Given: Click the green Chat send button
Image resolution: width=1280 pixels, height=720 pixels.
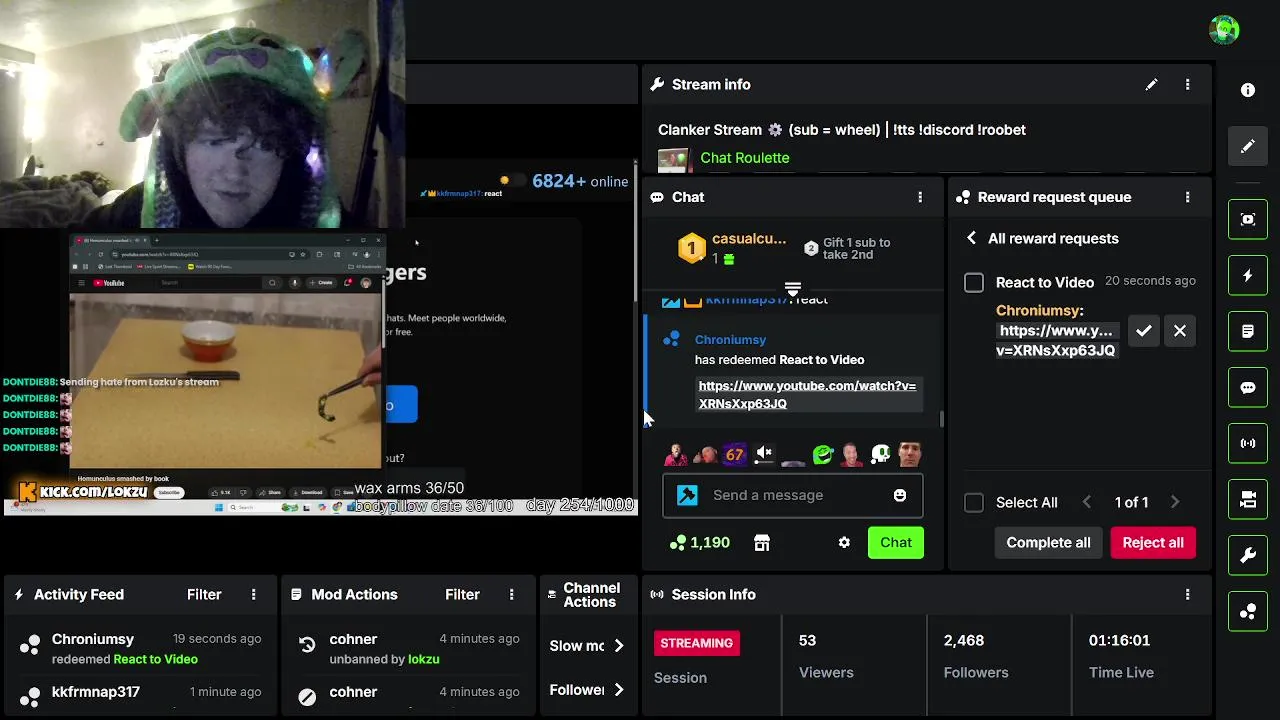Looking at the screenshot, I should click(x=896, y=542).
